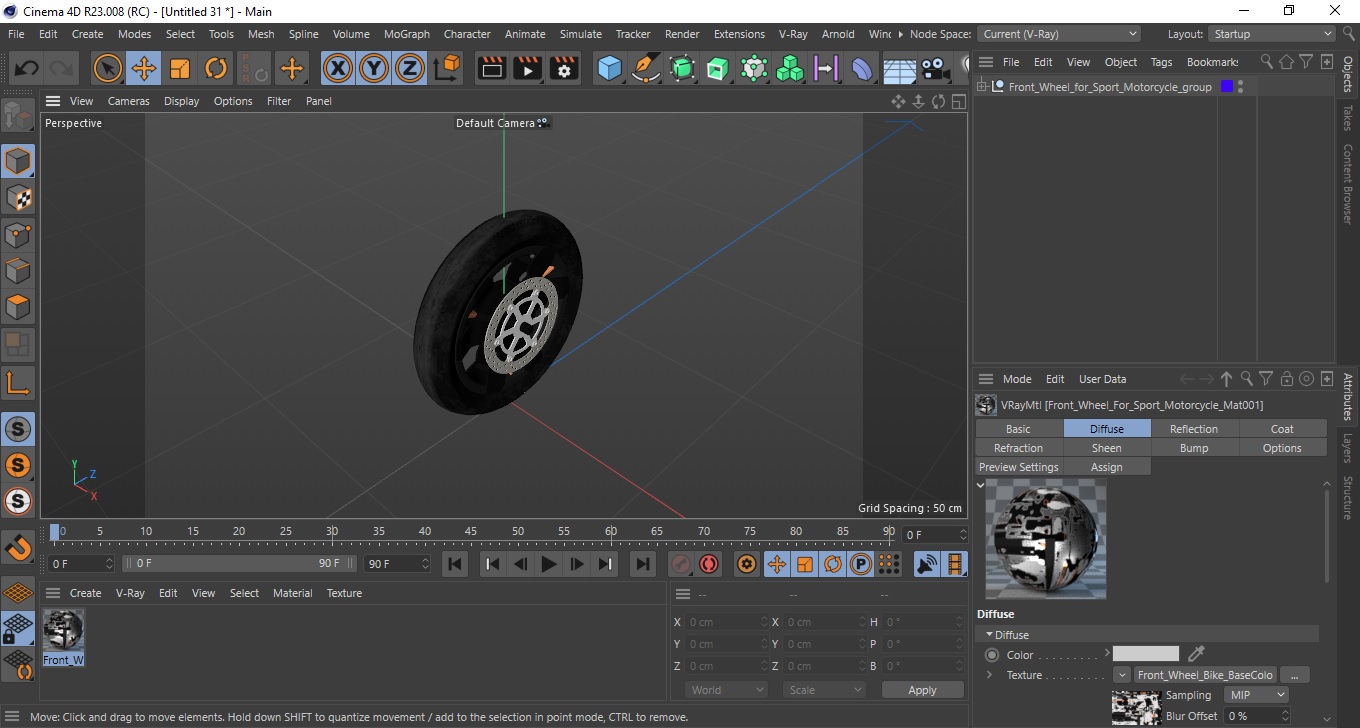Toggle Enable Snap magnet icon

click(18, 548)
